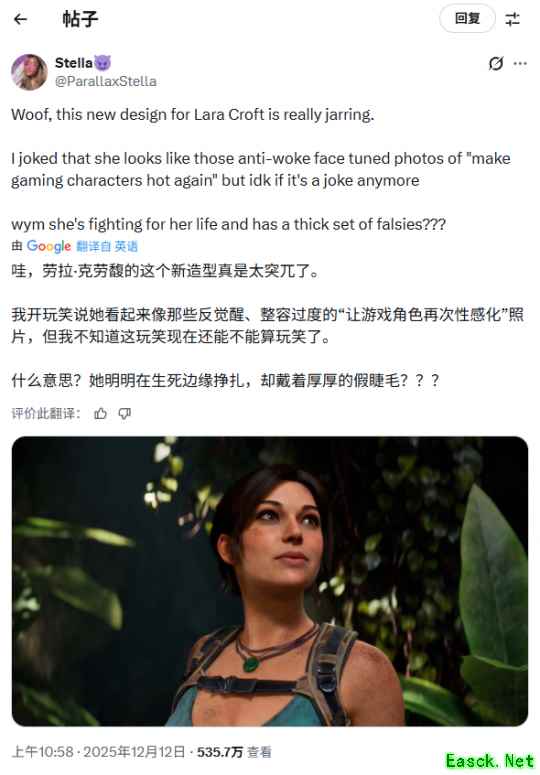Viewport: 540px width, 775px height.
Task: Open the @ParallaxStella handle link
Action: [x=106, y=81]
